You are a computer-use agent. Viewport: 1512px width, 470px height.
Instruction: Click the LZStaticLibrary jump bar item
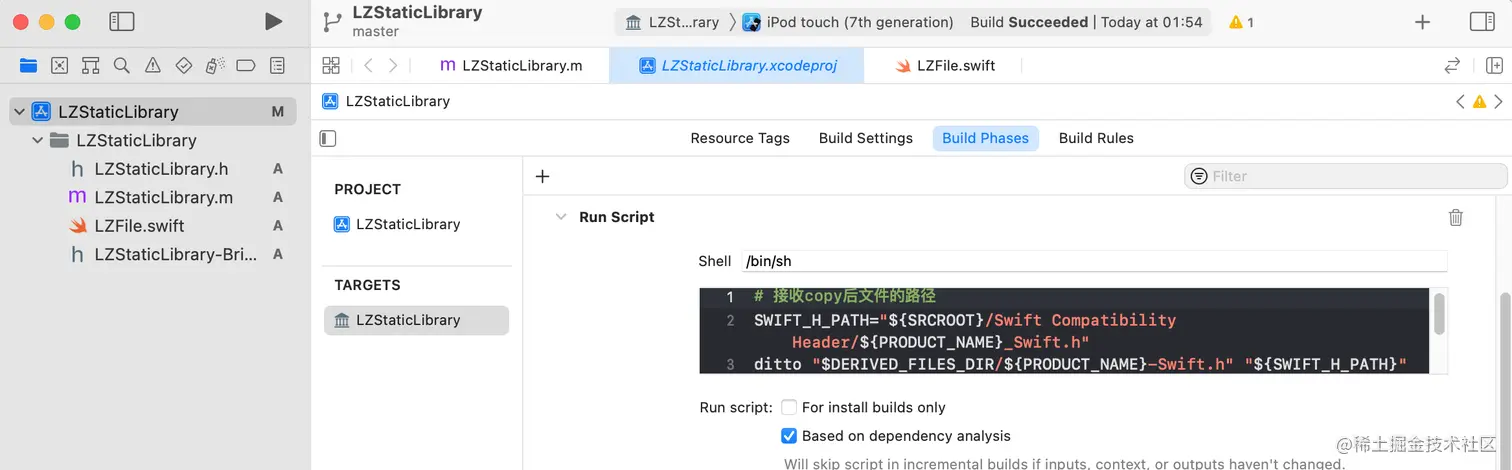[x=386, y=101]
